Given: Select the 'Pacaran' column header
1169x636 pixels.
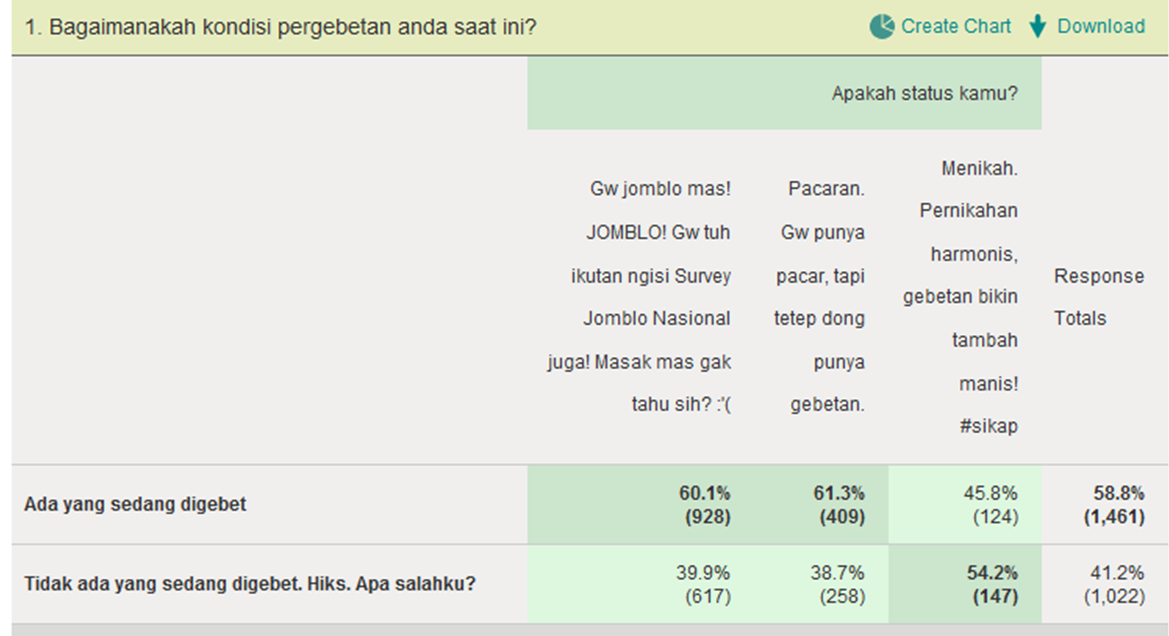Looking at the screenshot, I should tap(820, 297).
